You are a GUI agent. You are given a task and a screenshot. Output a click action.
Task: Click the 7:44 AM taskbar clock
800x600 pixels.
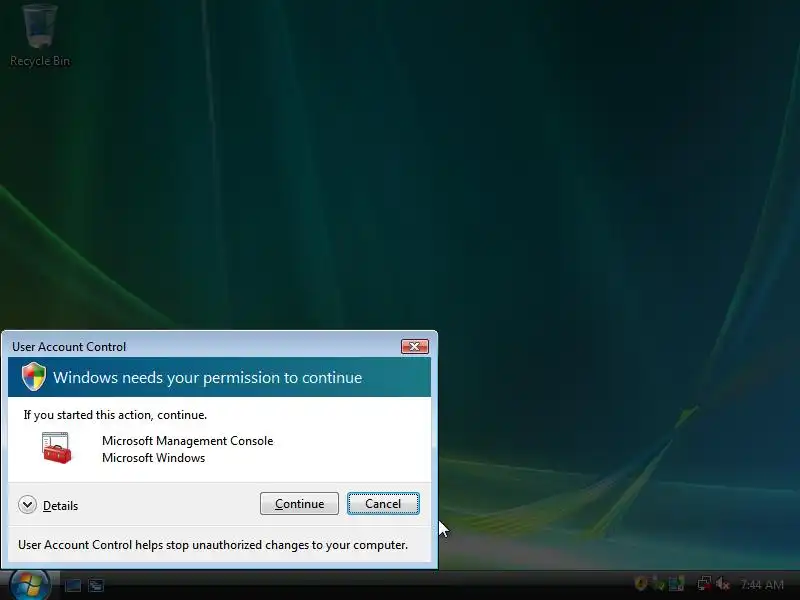[762, 585]
